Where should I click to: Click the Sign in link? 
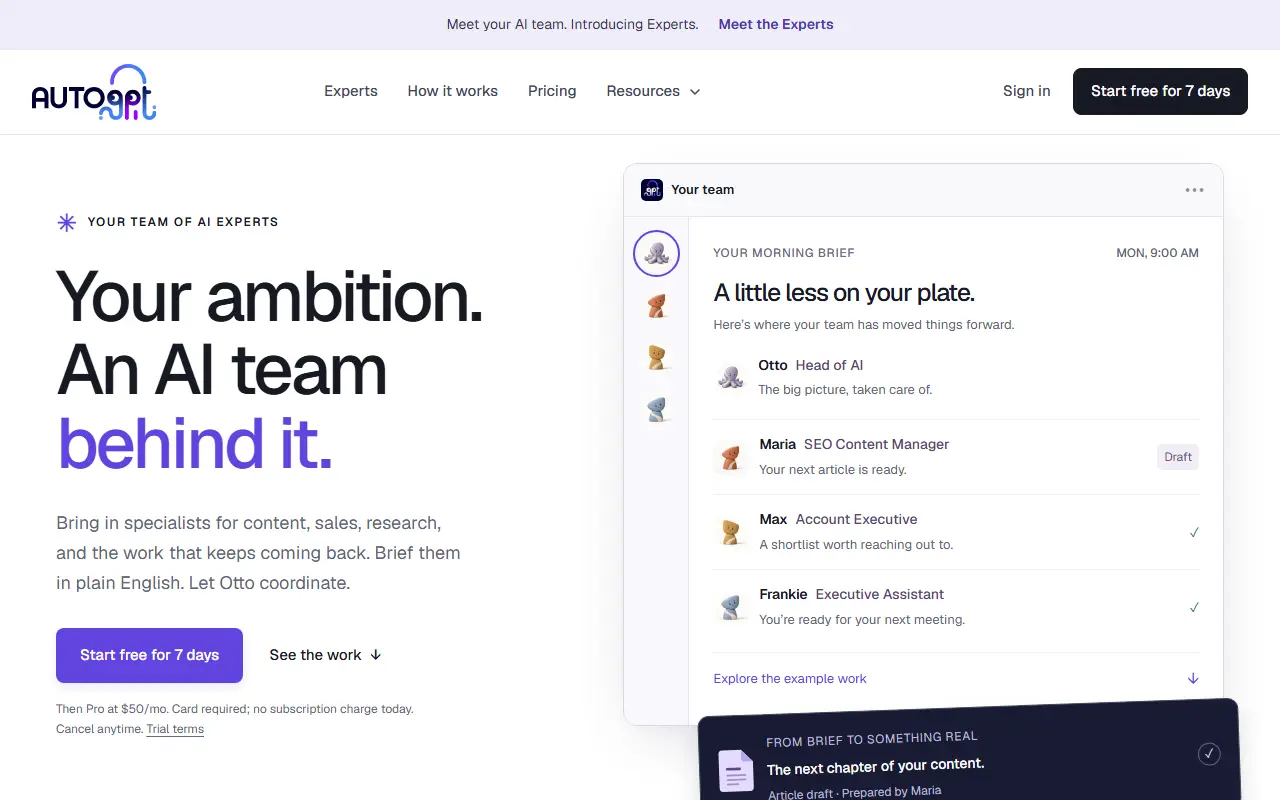tap(1026, 91)
